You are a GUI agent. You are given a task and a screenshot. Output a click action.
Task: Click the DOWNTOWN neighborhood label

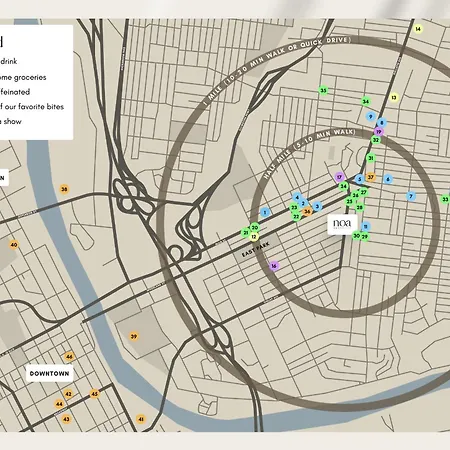[x=49, y=374]
